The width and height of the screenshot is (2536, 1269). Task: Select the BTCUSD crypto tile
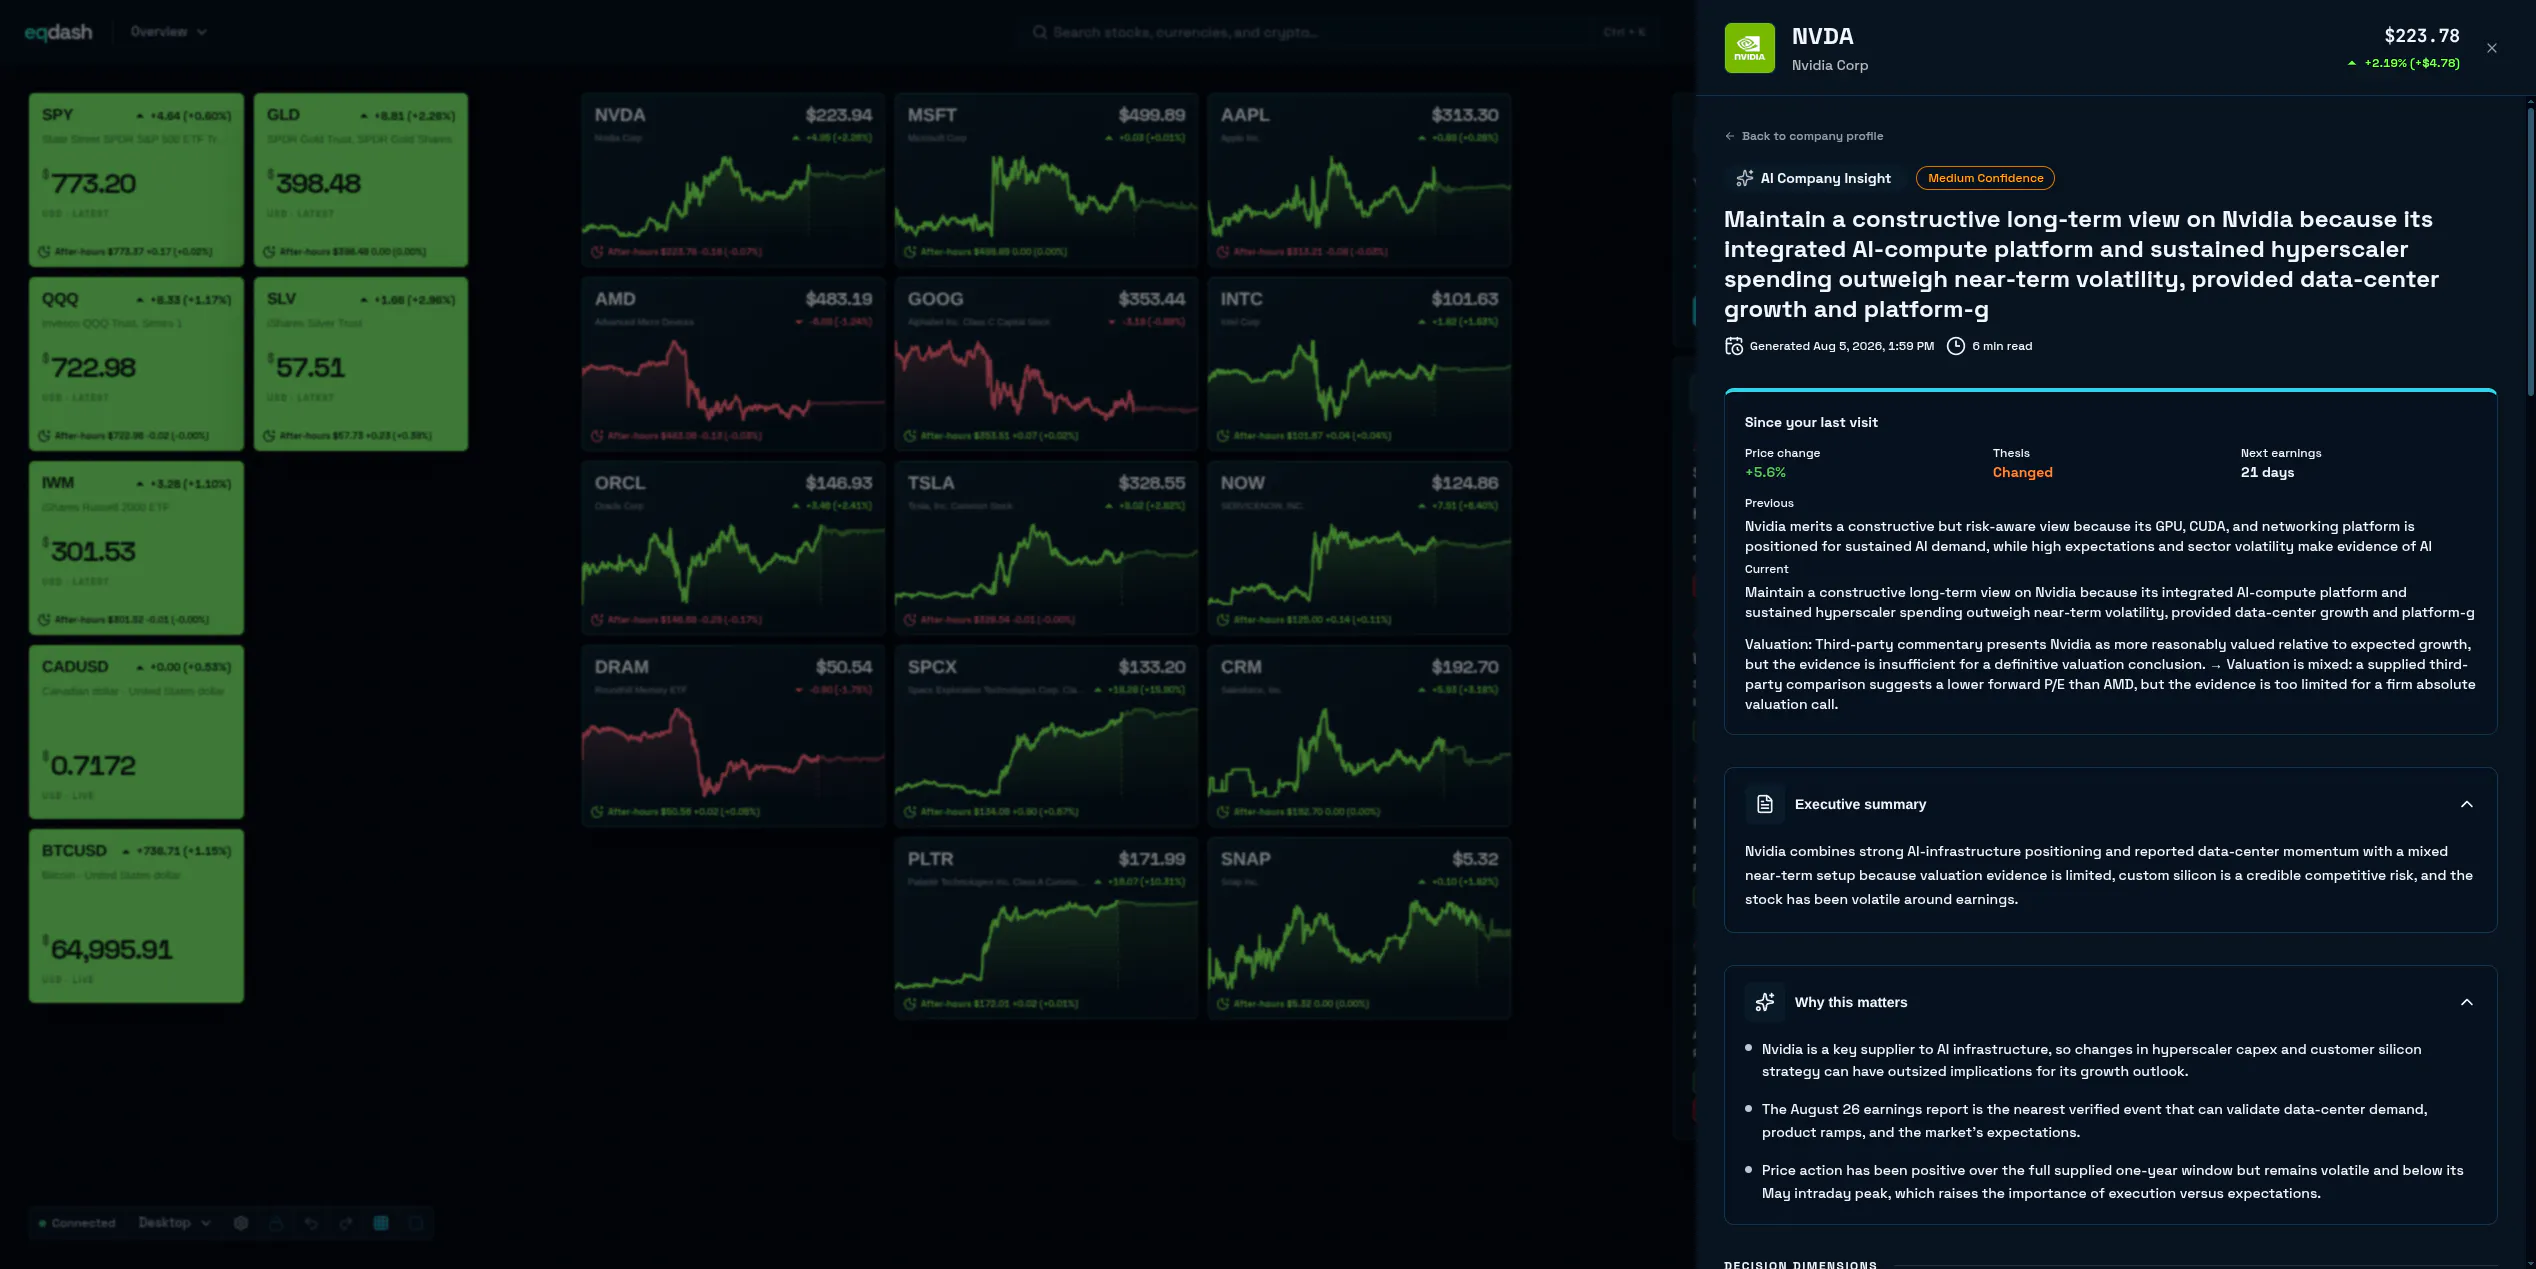tap(136, 916)
